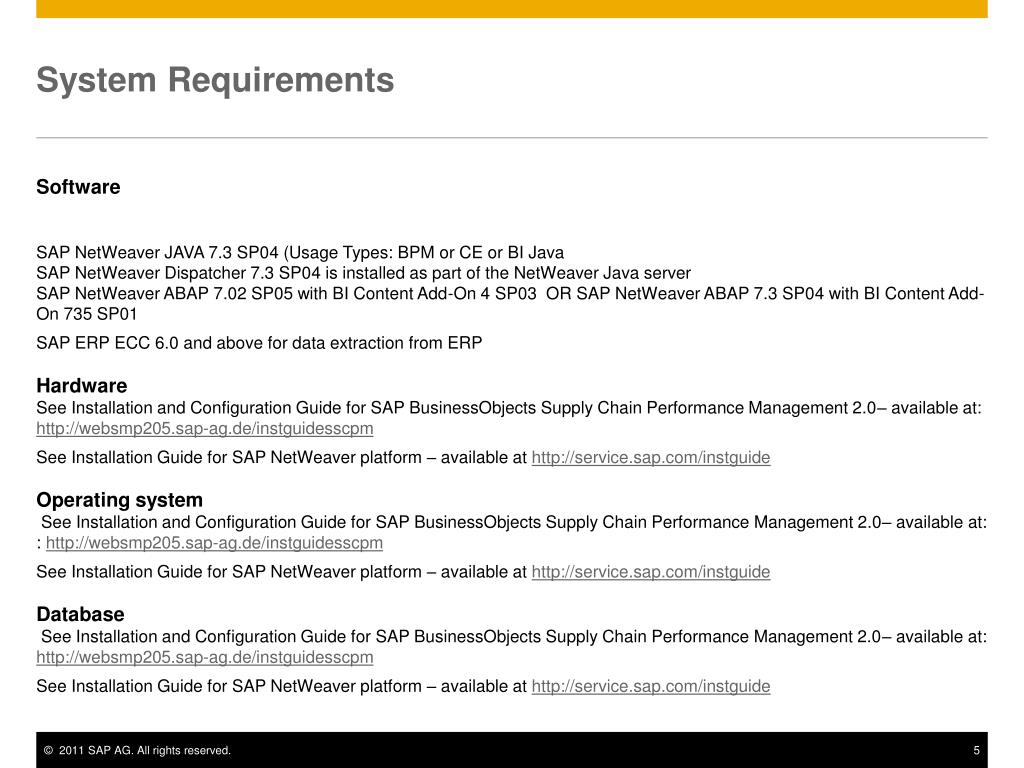Viewport: 1024px width, 768px height.
Task: Select the Software heading
Action: tap(78, 187)
